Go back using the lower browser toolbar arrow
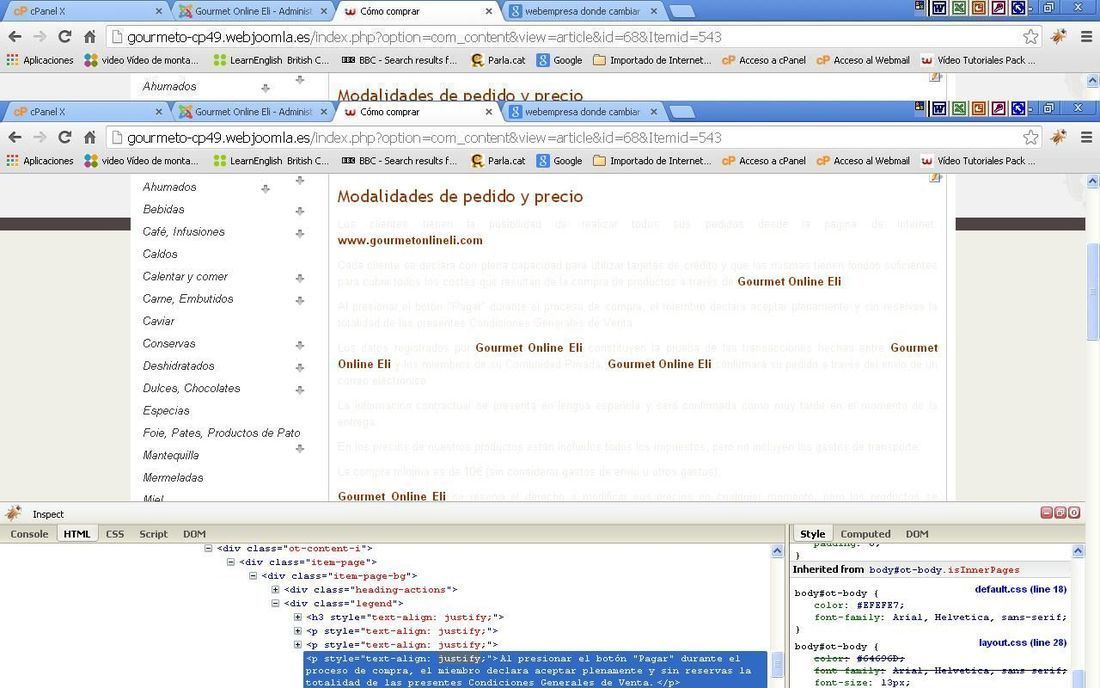The image size is (1100, 688). tap(15, 137)
